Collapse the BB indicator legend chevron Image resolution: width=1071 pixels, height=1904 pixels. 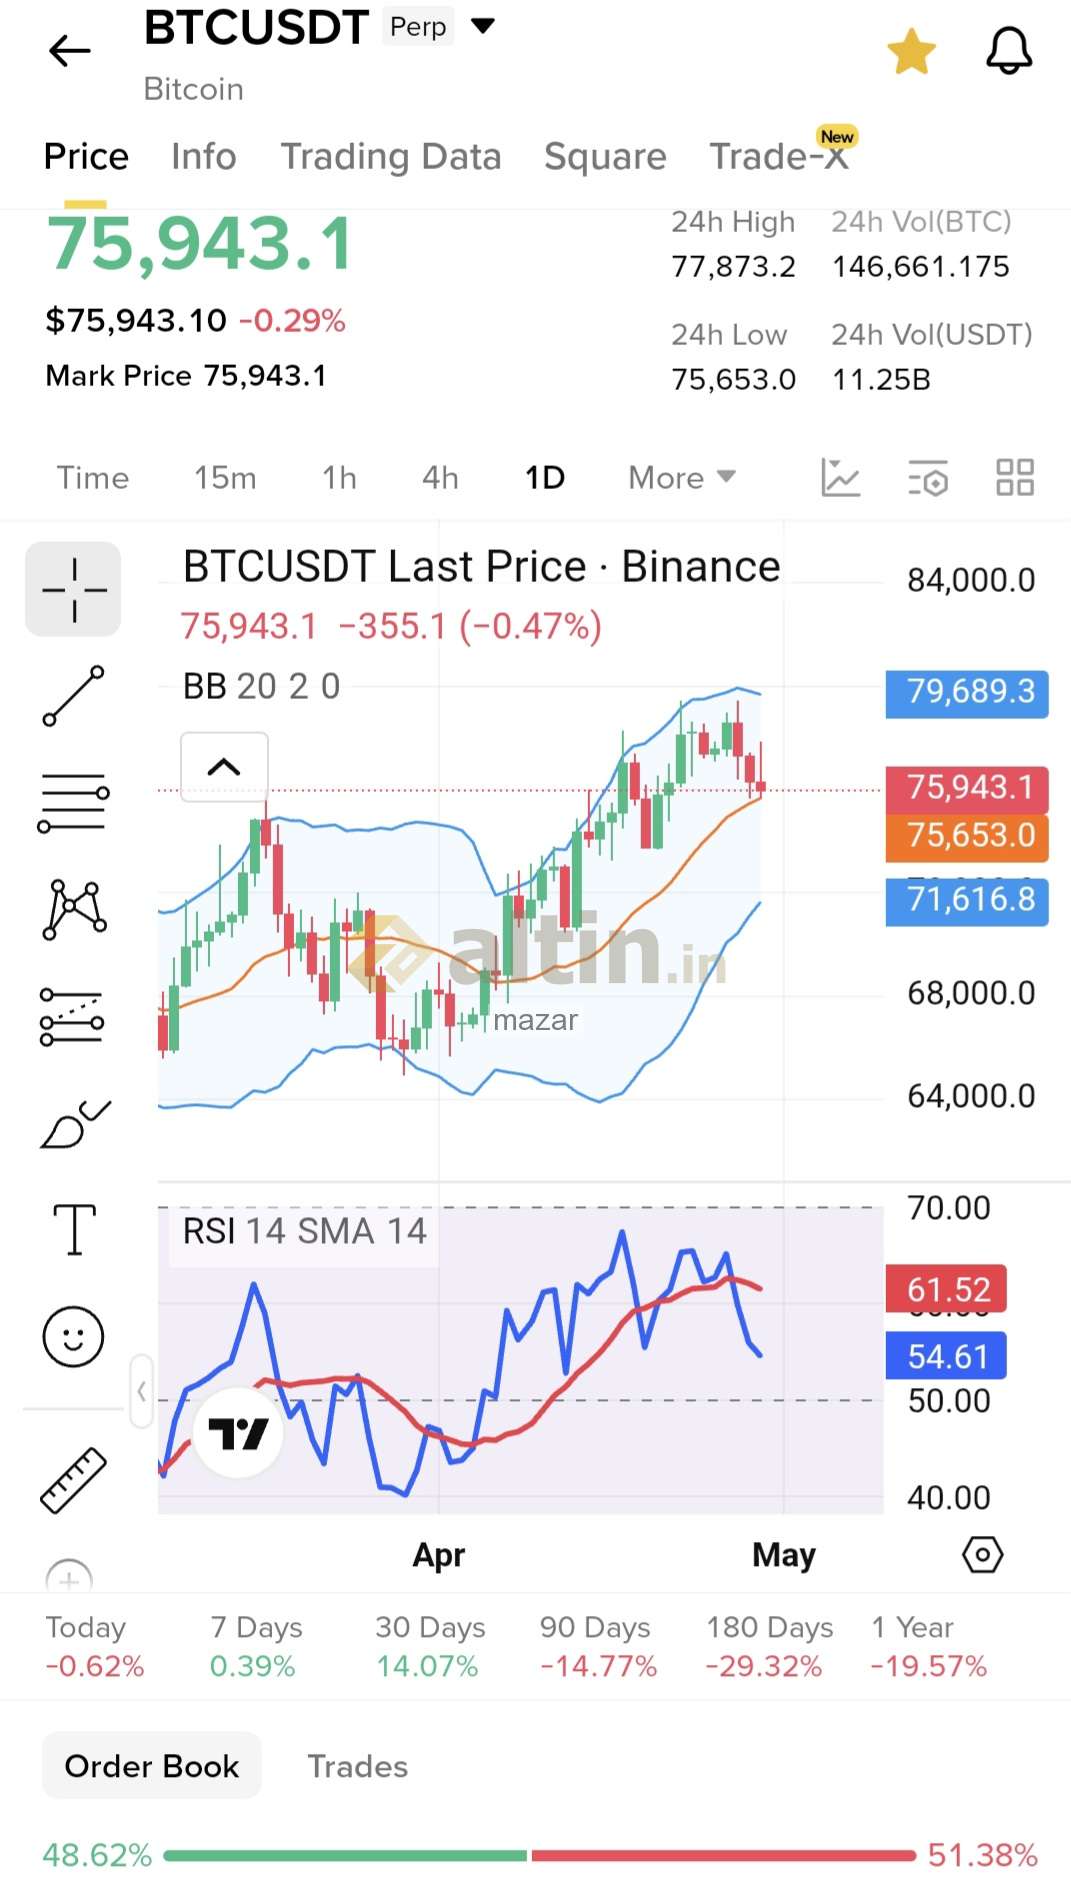pyautogui.click(x=224, y=767)
